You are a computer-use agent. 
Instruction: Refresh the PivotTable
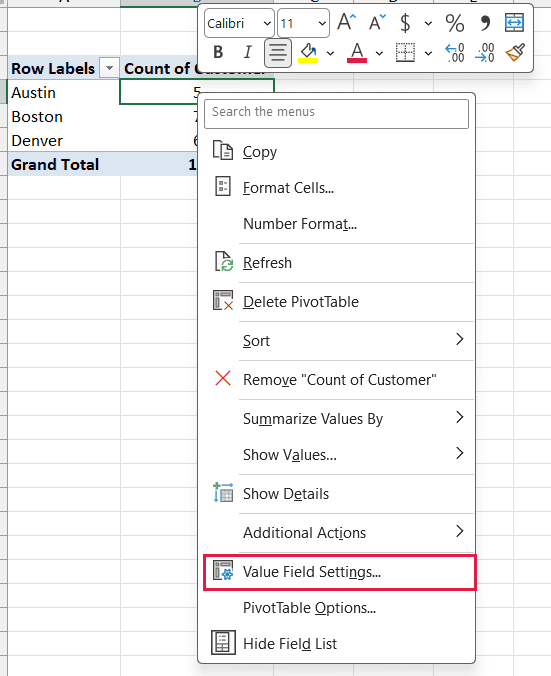pyautogui.click(x=336, y=263)
